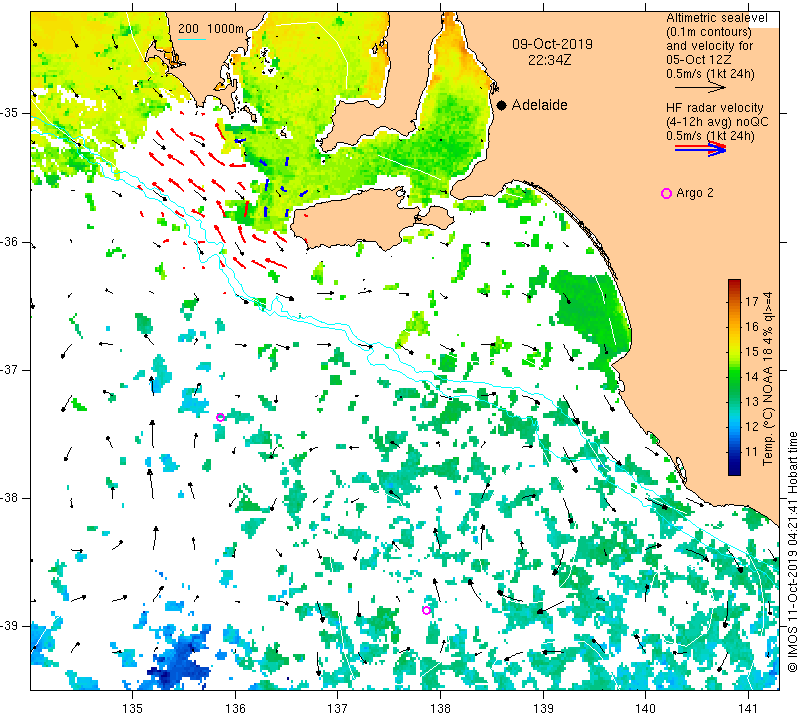The width and height of the screenshot is (800, 720).
Task: Click the '(4-12h avg) noQC' legend text
Action: pos(717,122)
